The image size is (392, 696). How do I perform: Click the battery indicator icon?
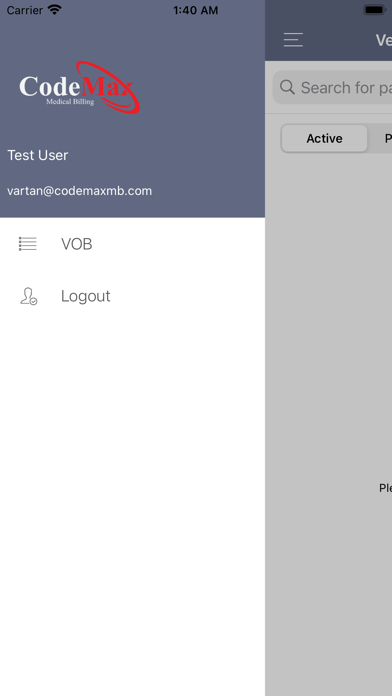377,10
